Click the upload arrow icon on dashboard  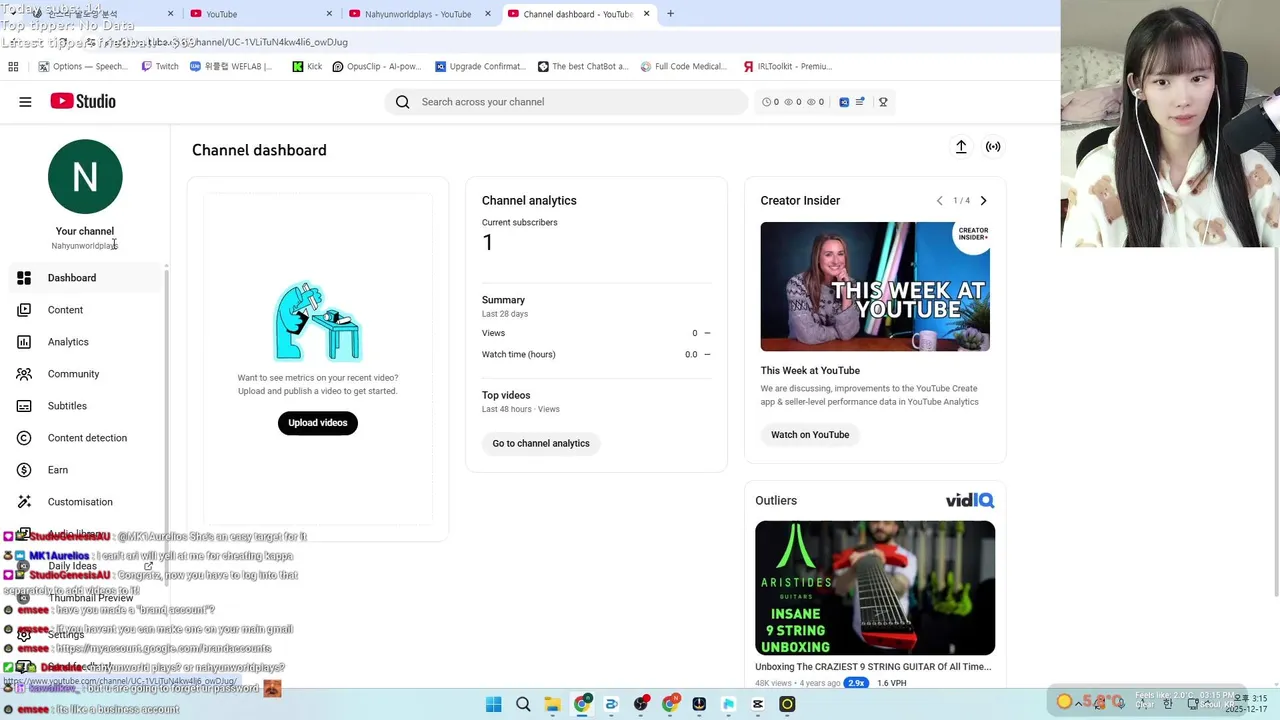point(961,147)
